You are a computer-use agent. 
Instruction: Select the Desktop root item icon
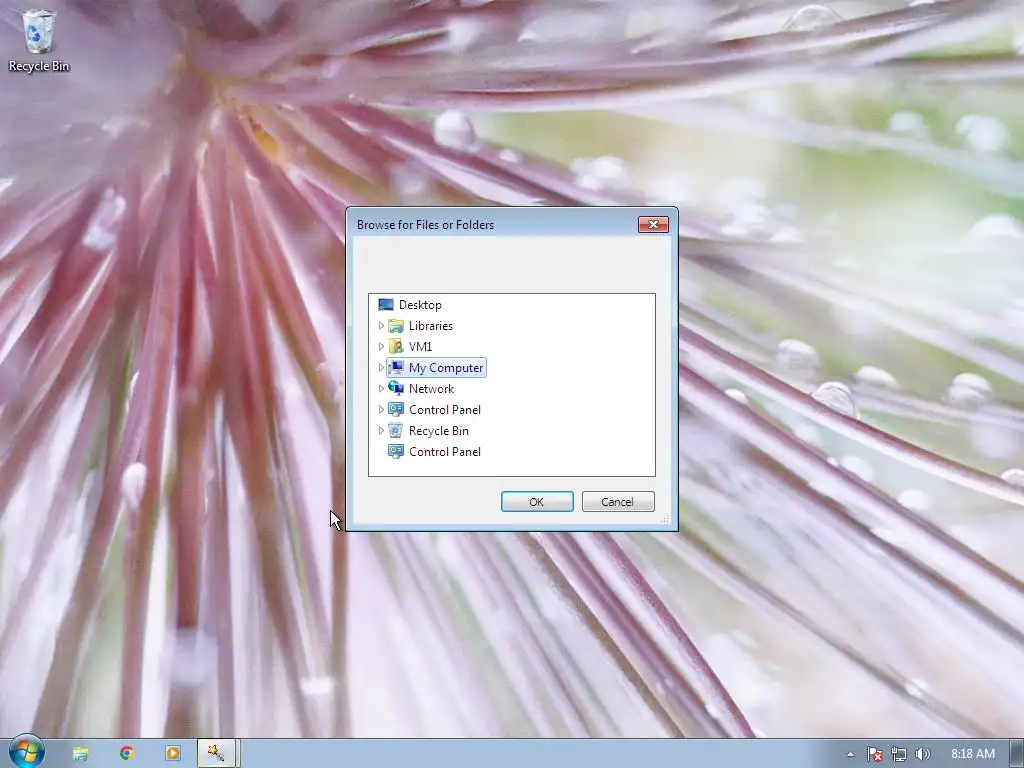pyautogui.click(x=386, y=305)
